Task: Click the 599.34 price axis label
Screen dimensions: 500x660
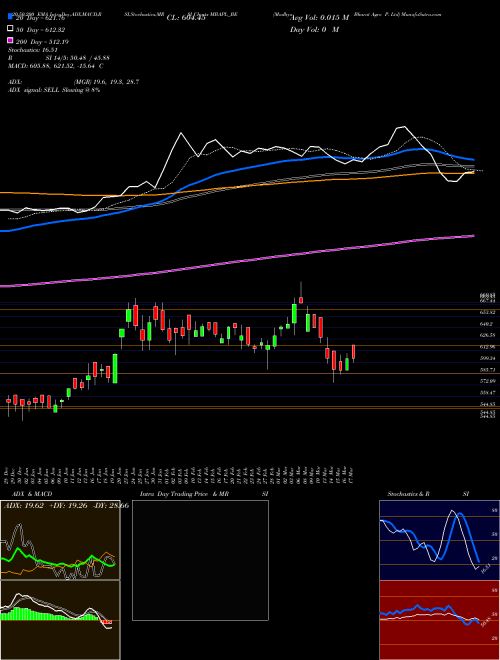Action: click(x=487, y=358)
